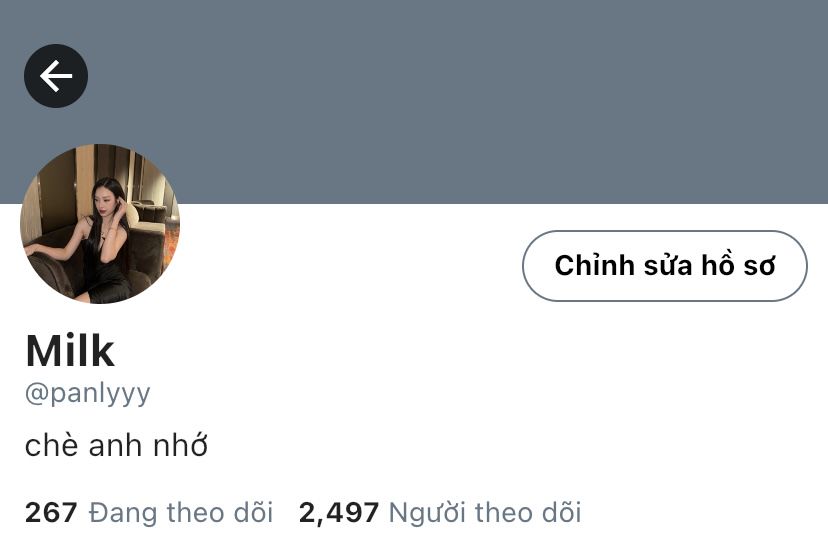Tap the black circular back button
This screenshot has height=556, width=828.
coord(56,76)
